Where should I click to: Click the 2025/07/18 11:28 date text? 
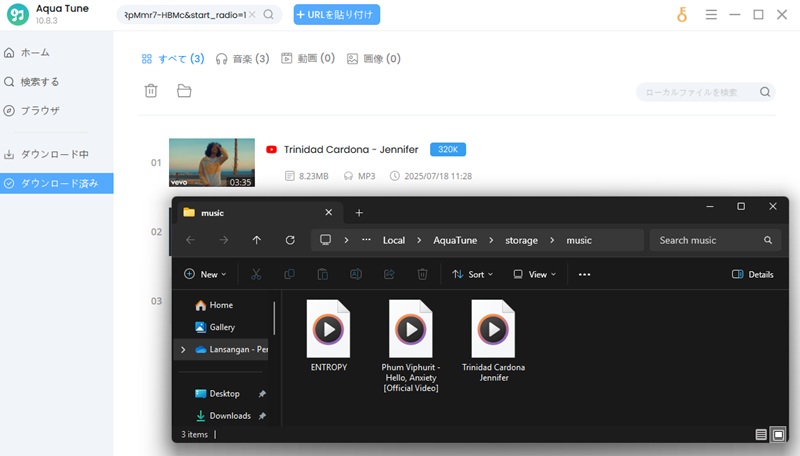point(438,176)
